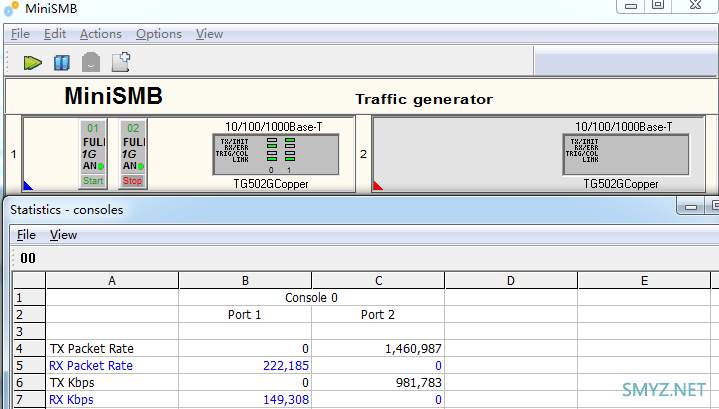Select column C header

[x=378, y=281]
